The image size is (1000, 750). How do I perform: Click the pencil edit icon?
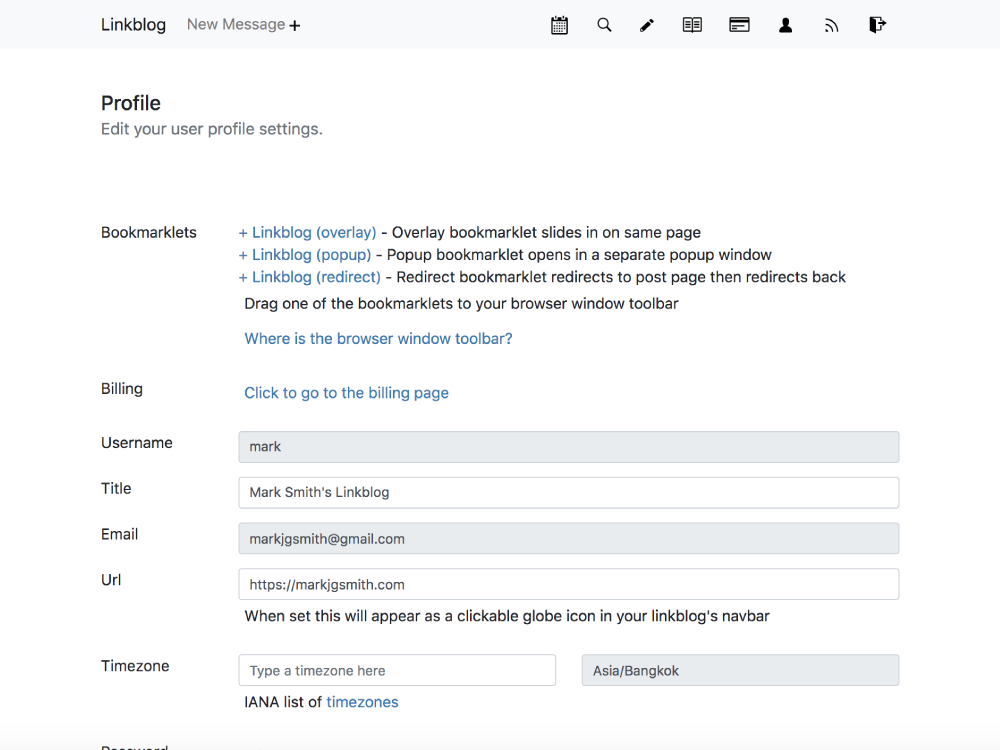647,26
